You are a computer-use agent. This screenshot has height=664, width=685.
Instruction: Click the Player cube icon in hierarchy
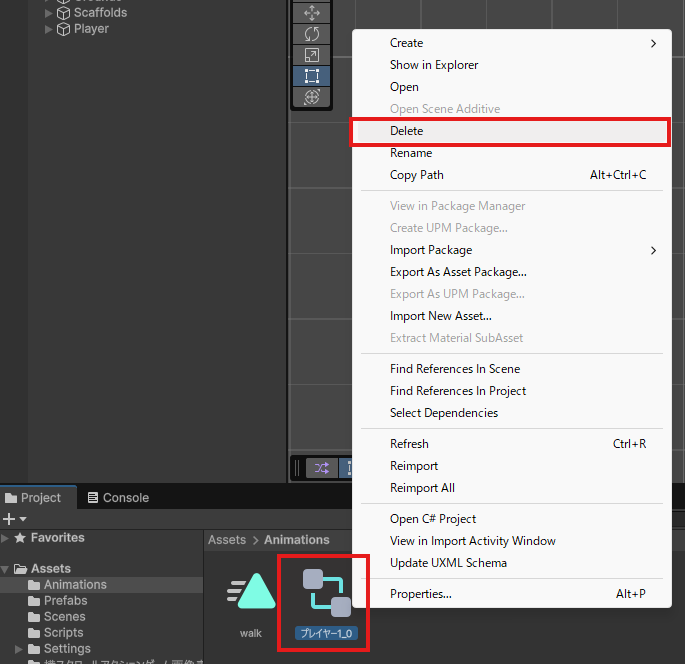pos(63,29)
